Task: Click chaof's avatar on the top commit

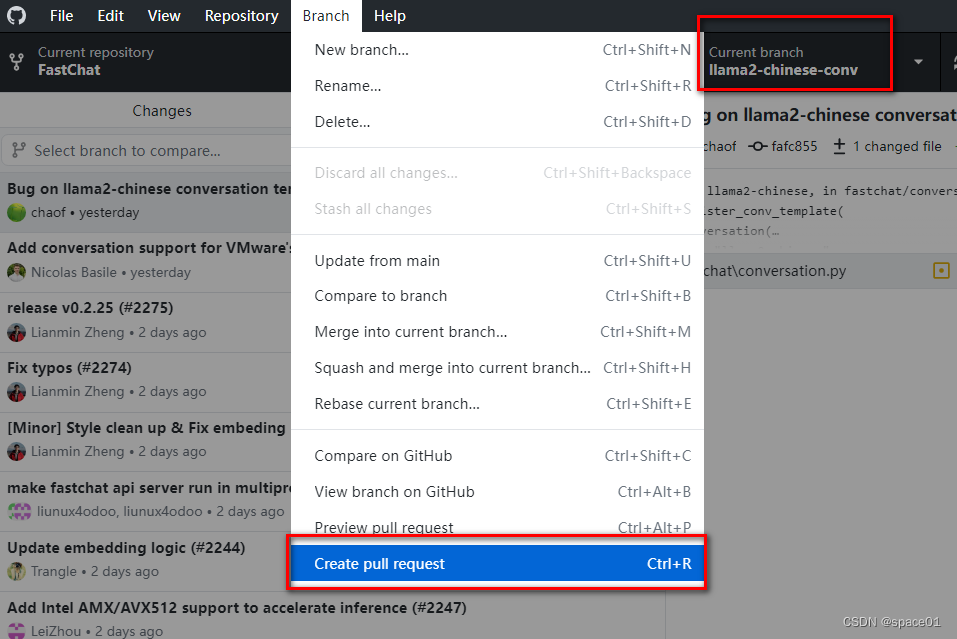Action: click(17, 212)
